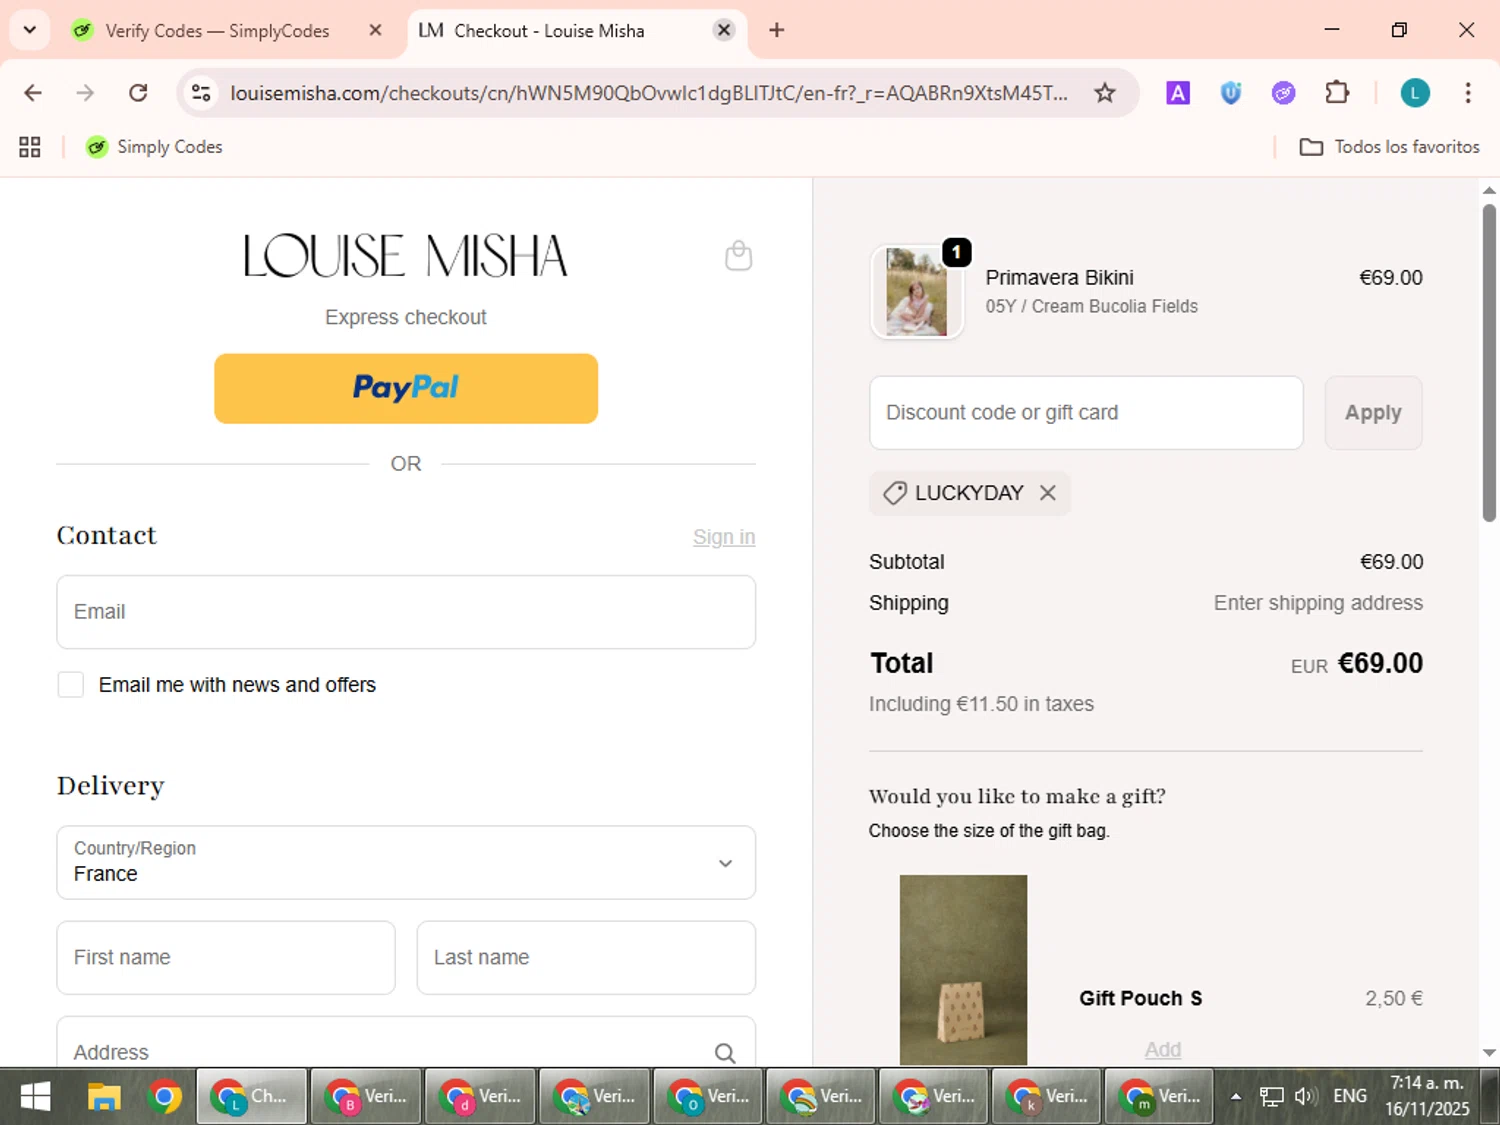The width and height of the screenshot is (1500, 1125).
Task: Click the vertical page scrollbar thumb
Action: click(x=1489, y=363)
